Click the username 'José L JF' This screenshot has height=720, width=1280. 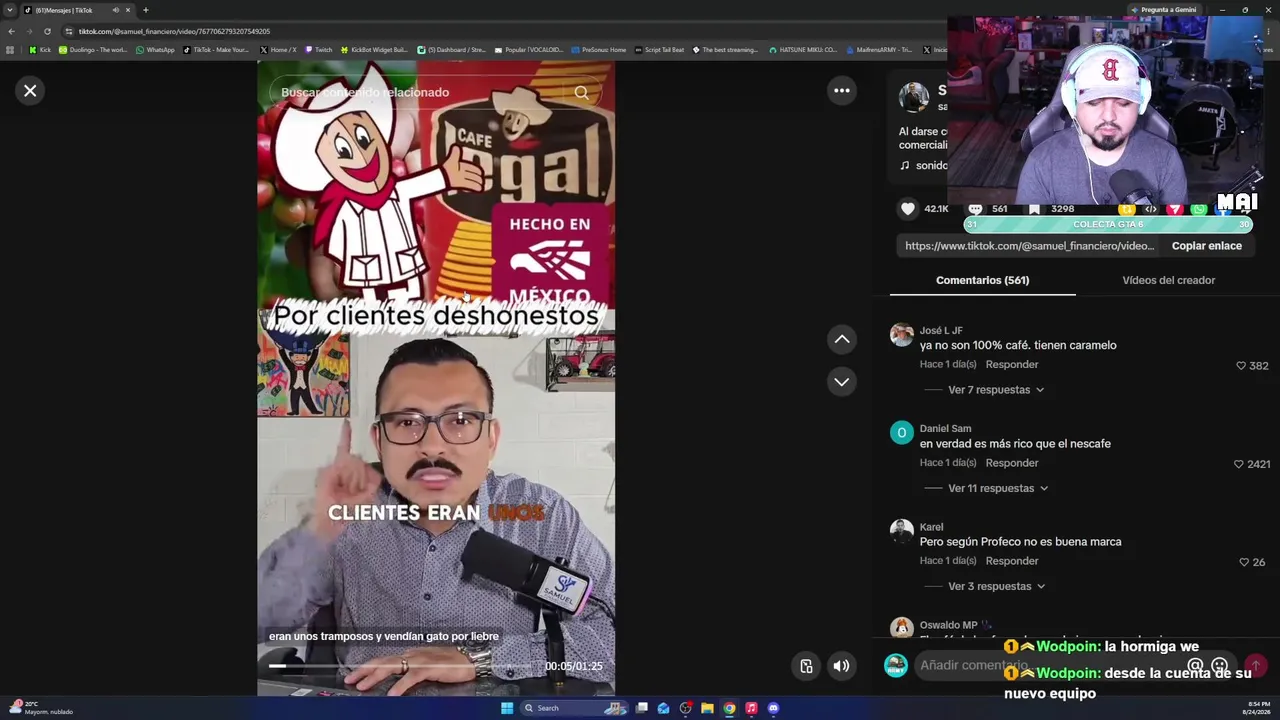941,331
